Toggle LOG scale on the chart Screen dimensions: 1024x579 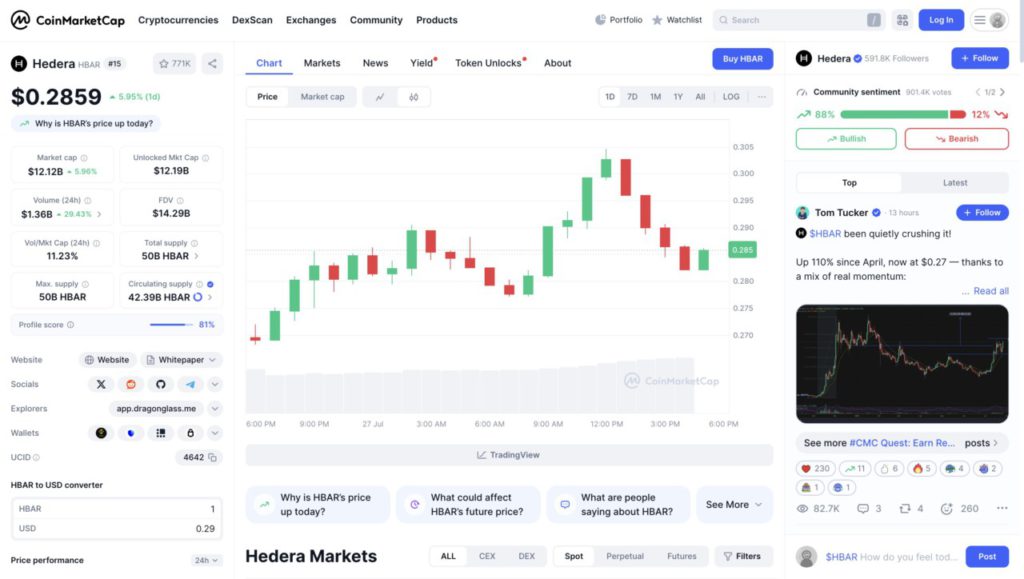tap(731, 97)
